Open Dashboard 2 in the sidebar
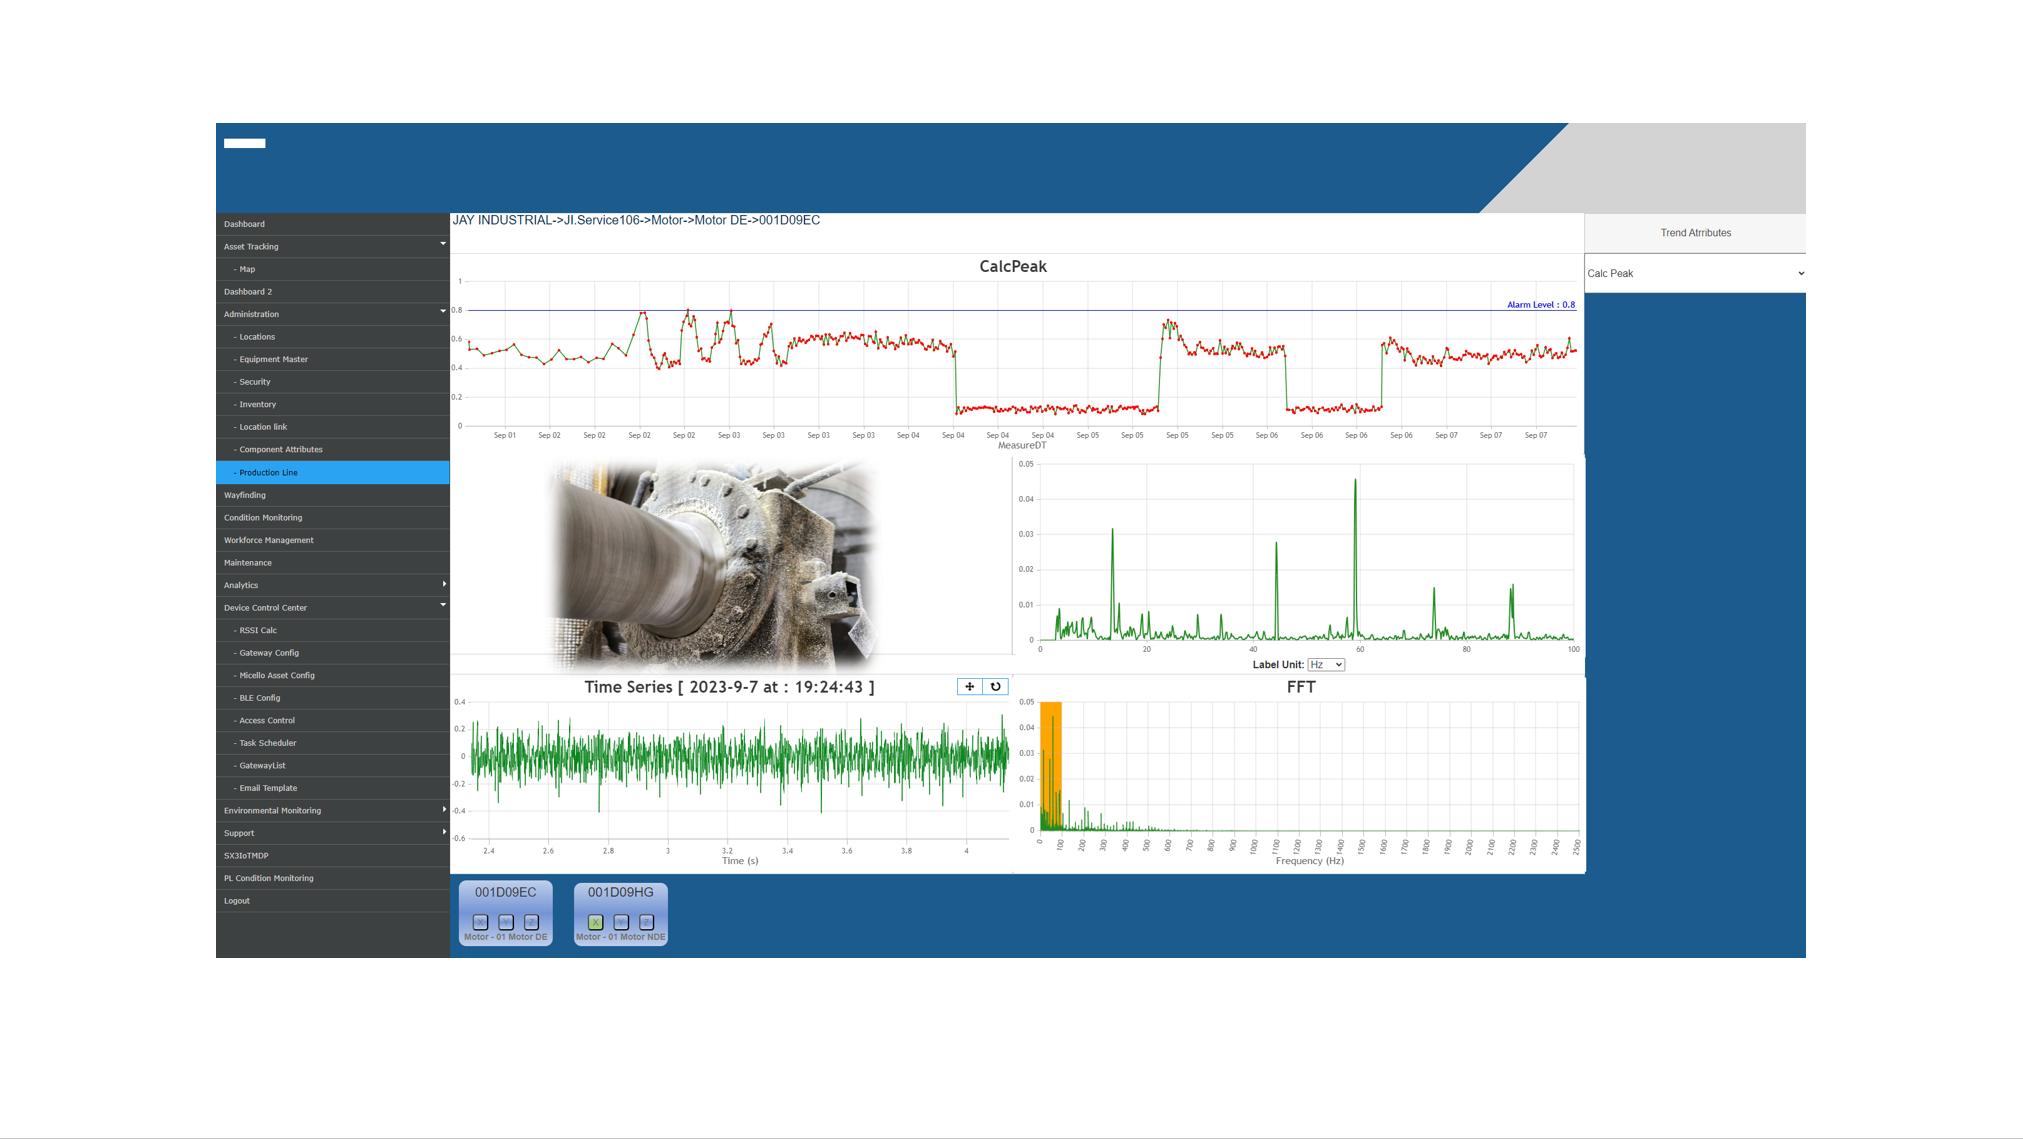 pyautogui.click(x=333, y=292)
